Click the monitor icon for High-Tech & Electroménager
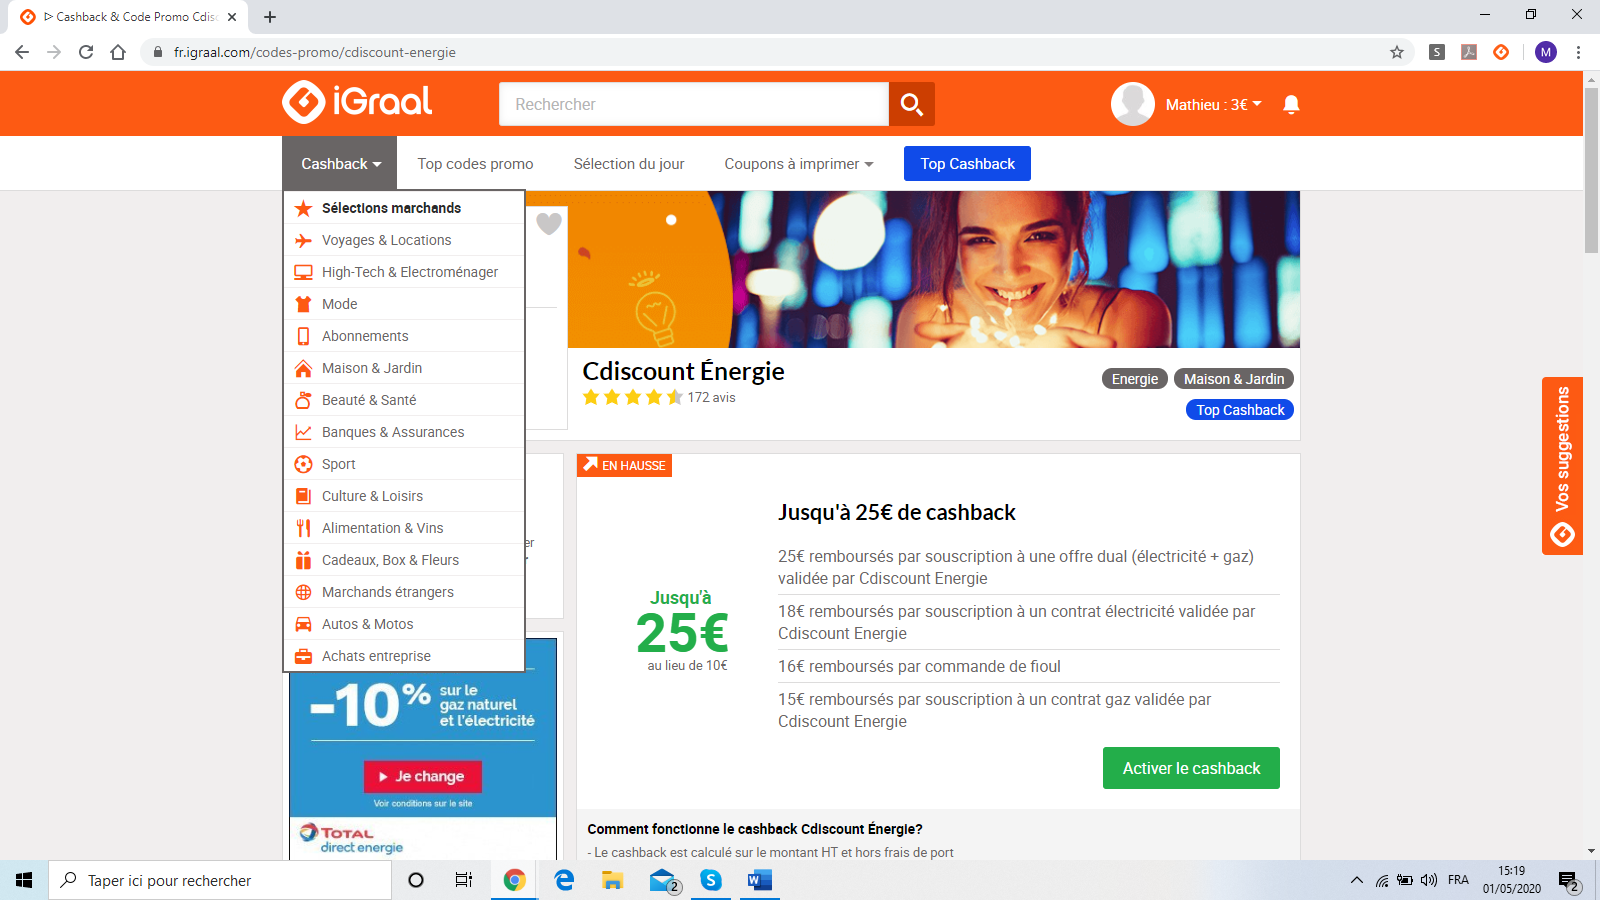 click(x=304, y=272)
